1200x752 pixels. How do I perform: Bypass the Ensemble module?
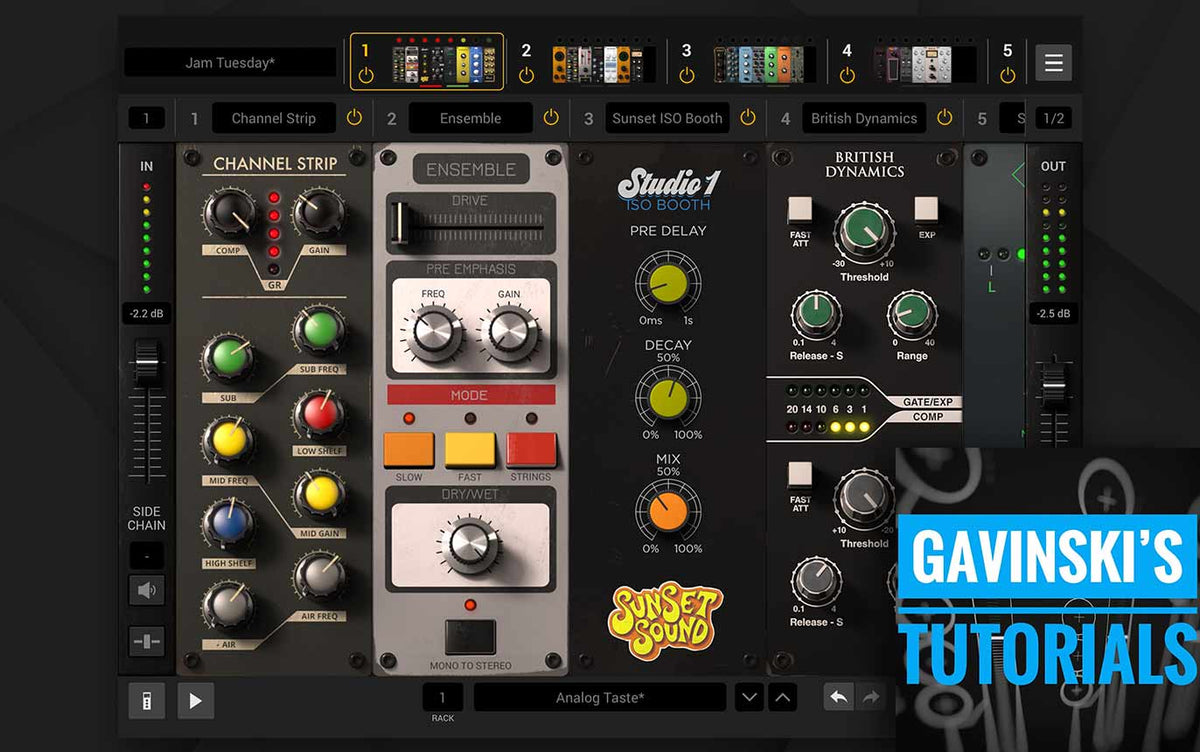pyautogui.click(x=551, y=118)
